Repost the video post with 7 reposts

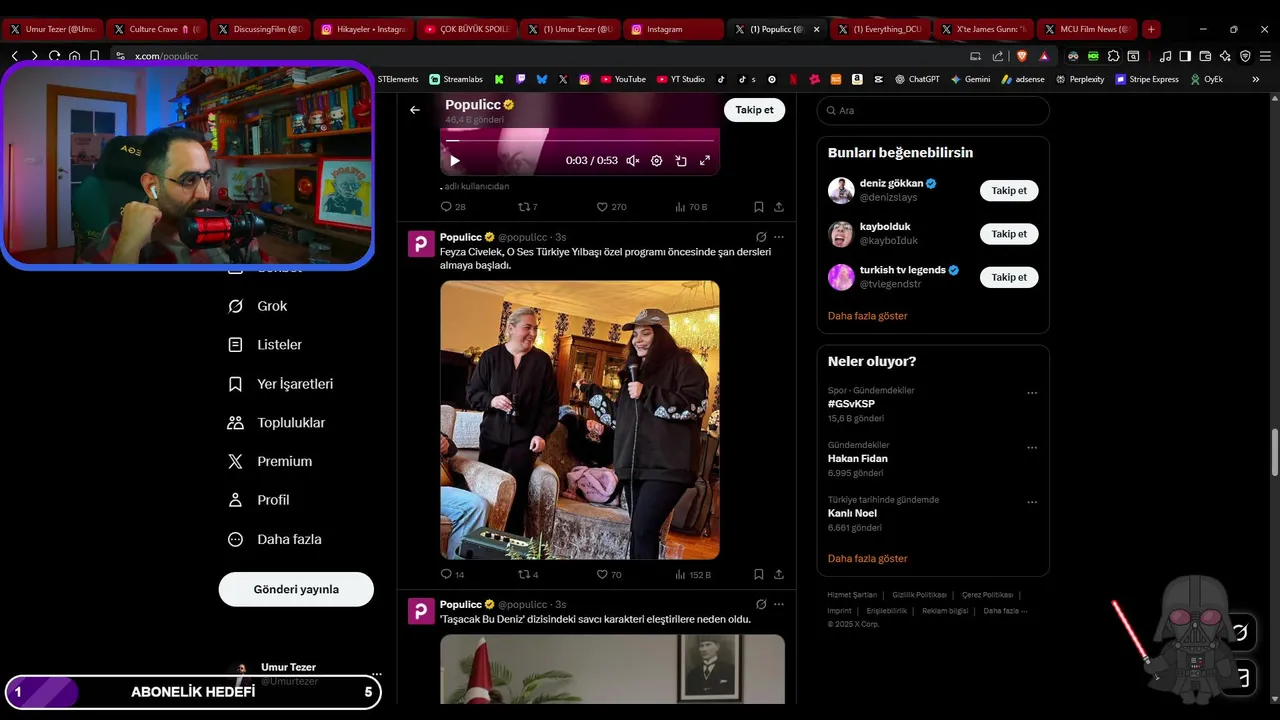[528, 207]
